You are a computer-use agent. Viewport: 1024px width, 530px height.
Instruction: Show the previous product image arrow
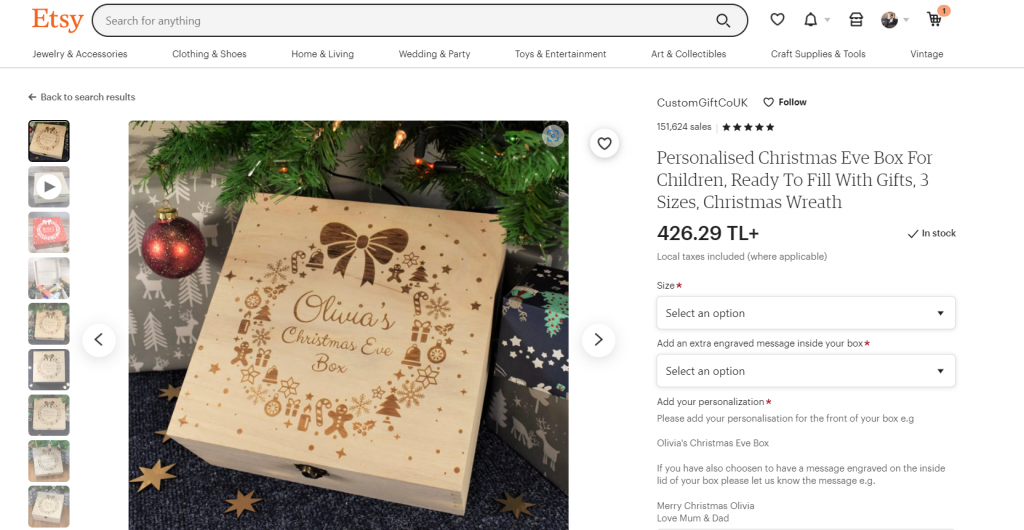[x=99, y=339]
